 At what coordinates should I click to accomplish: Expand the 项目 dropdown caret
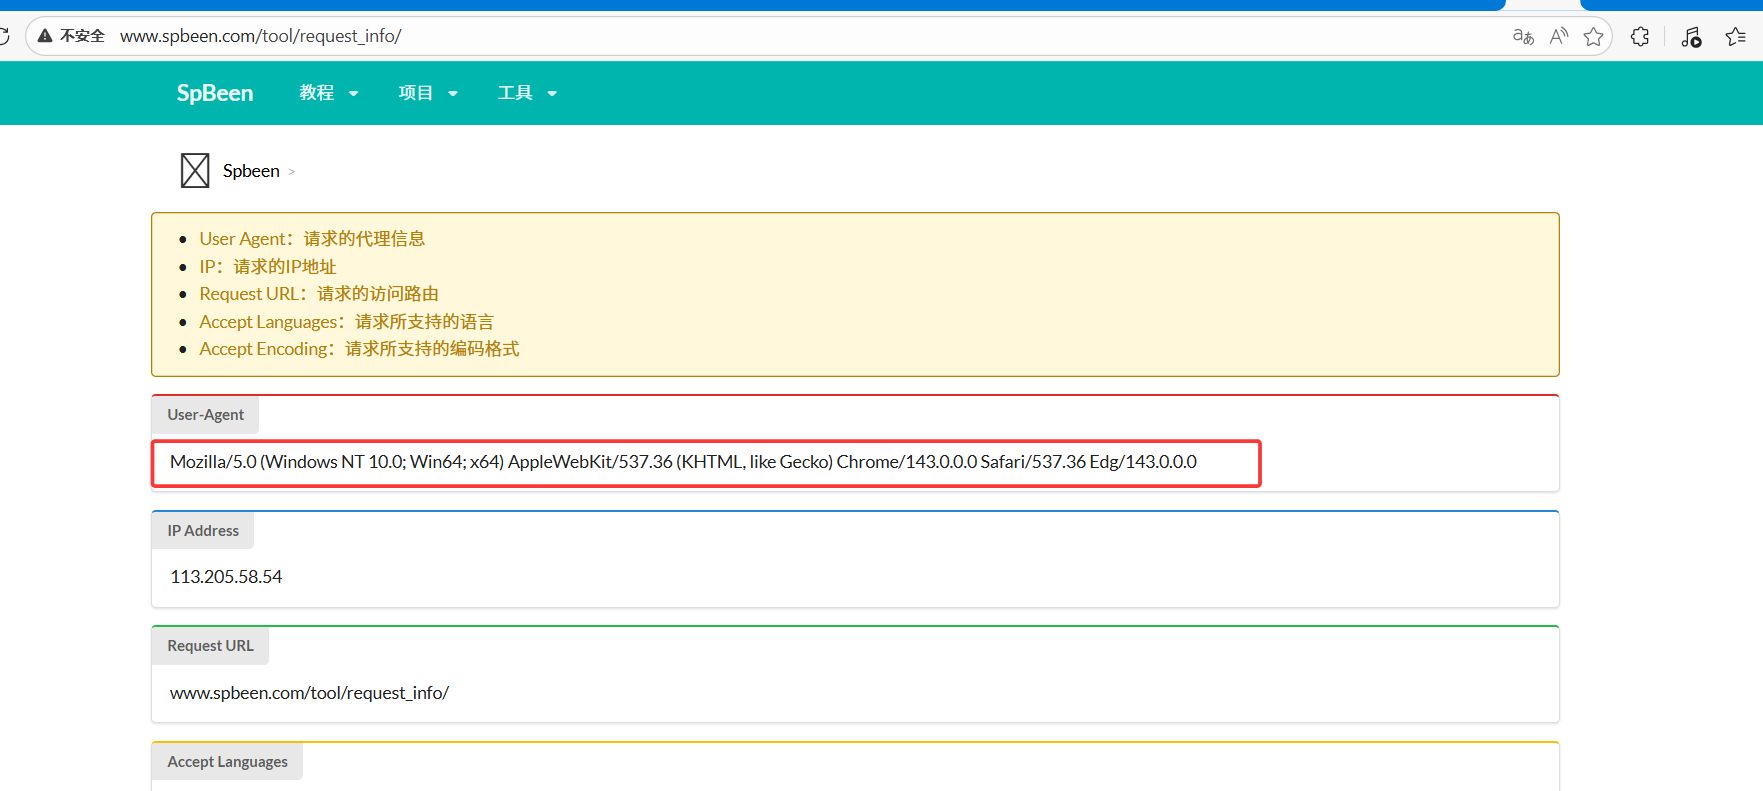pos(453,94)
